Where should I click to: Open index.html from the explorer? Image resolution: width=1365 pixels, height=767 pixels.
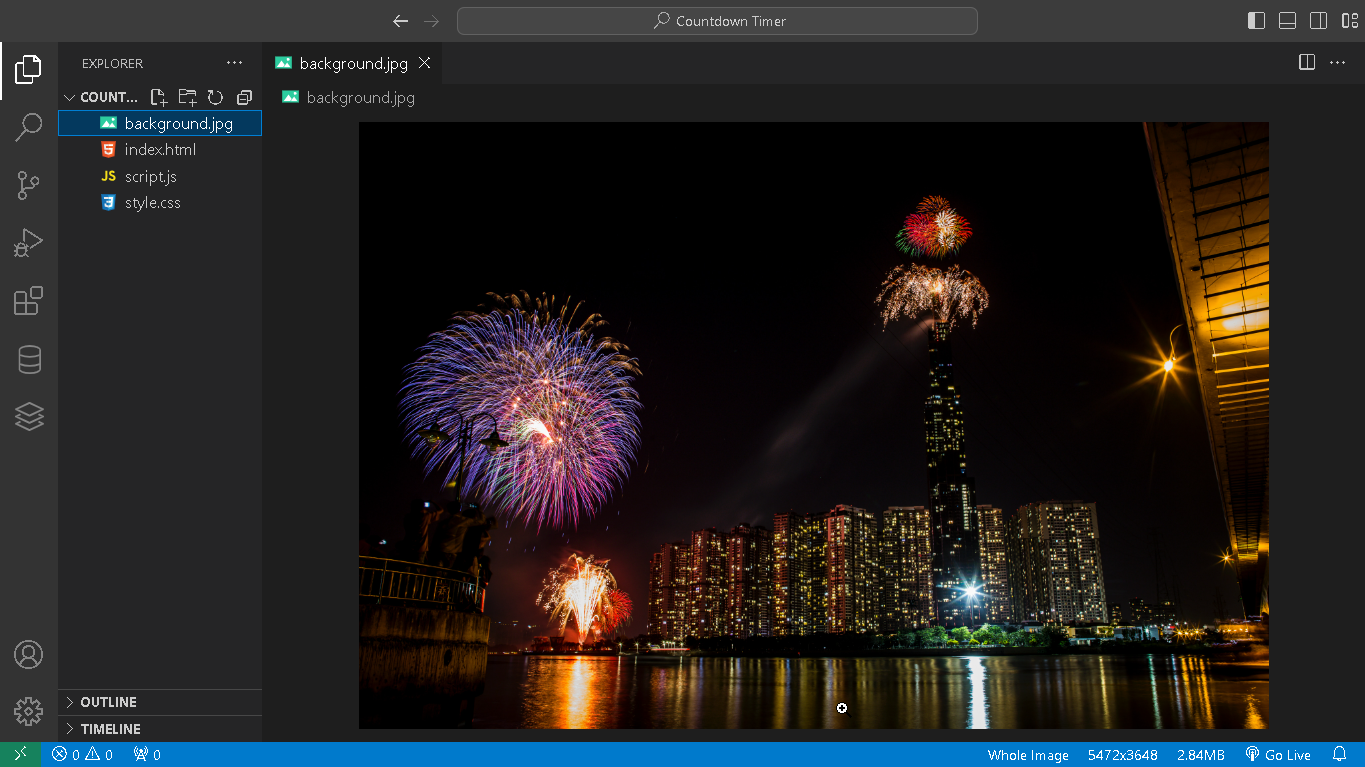coord(160,150)
